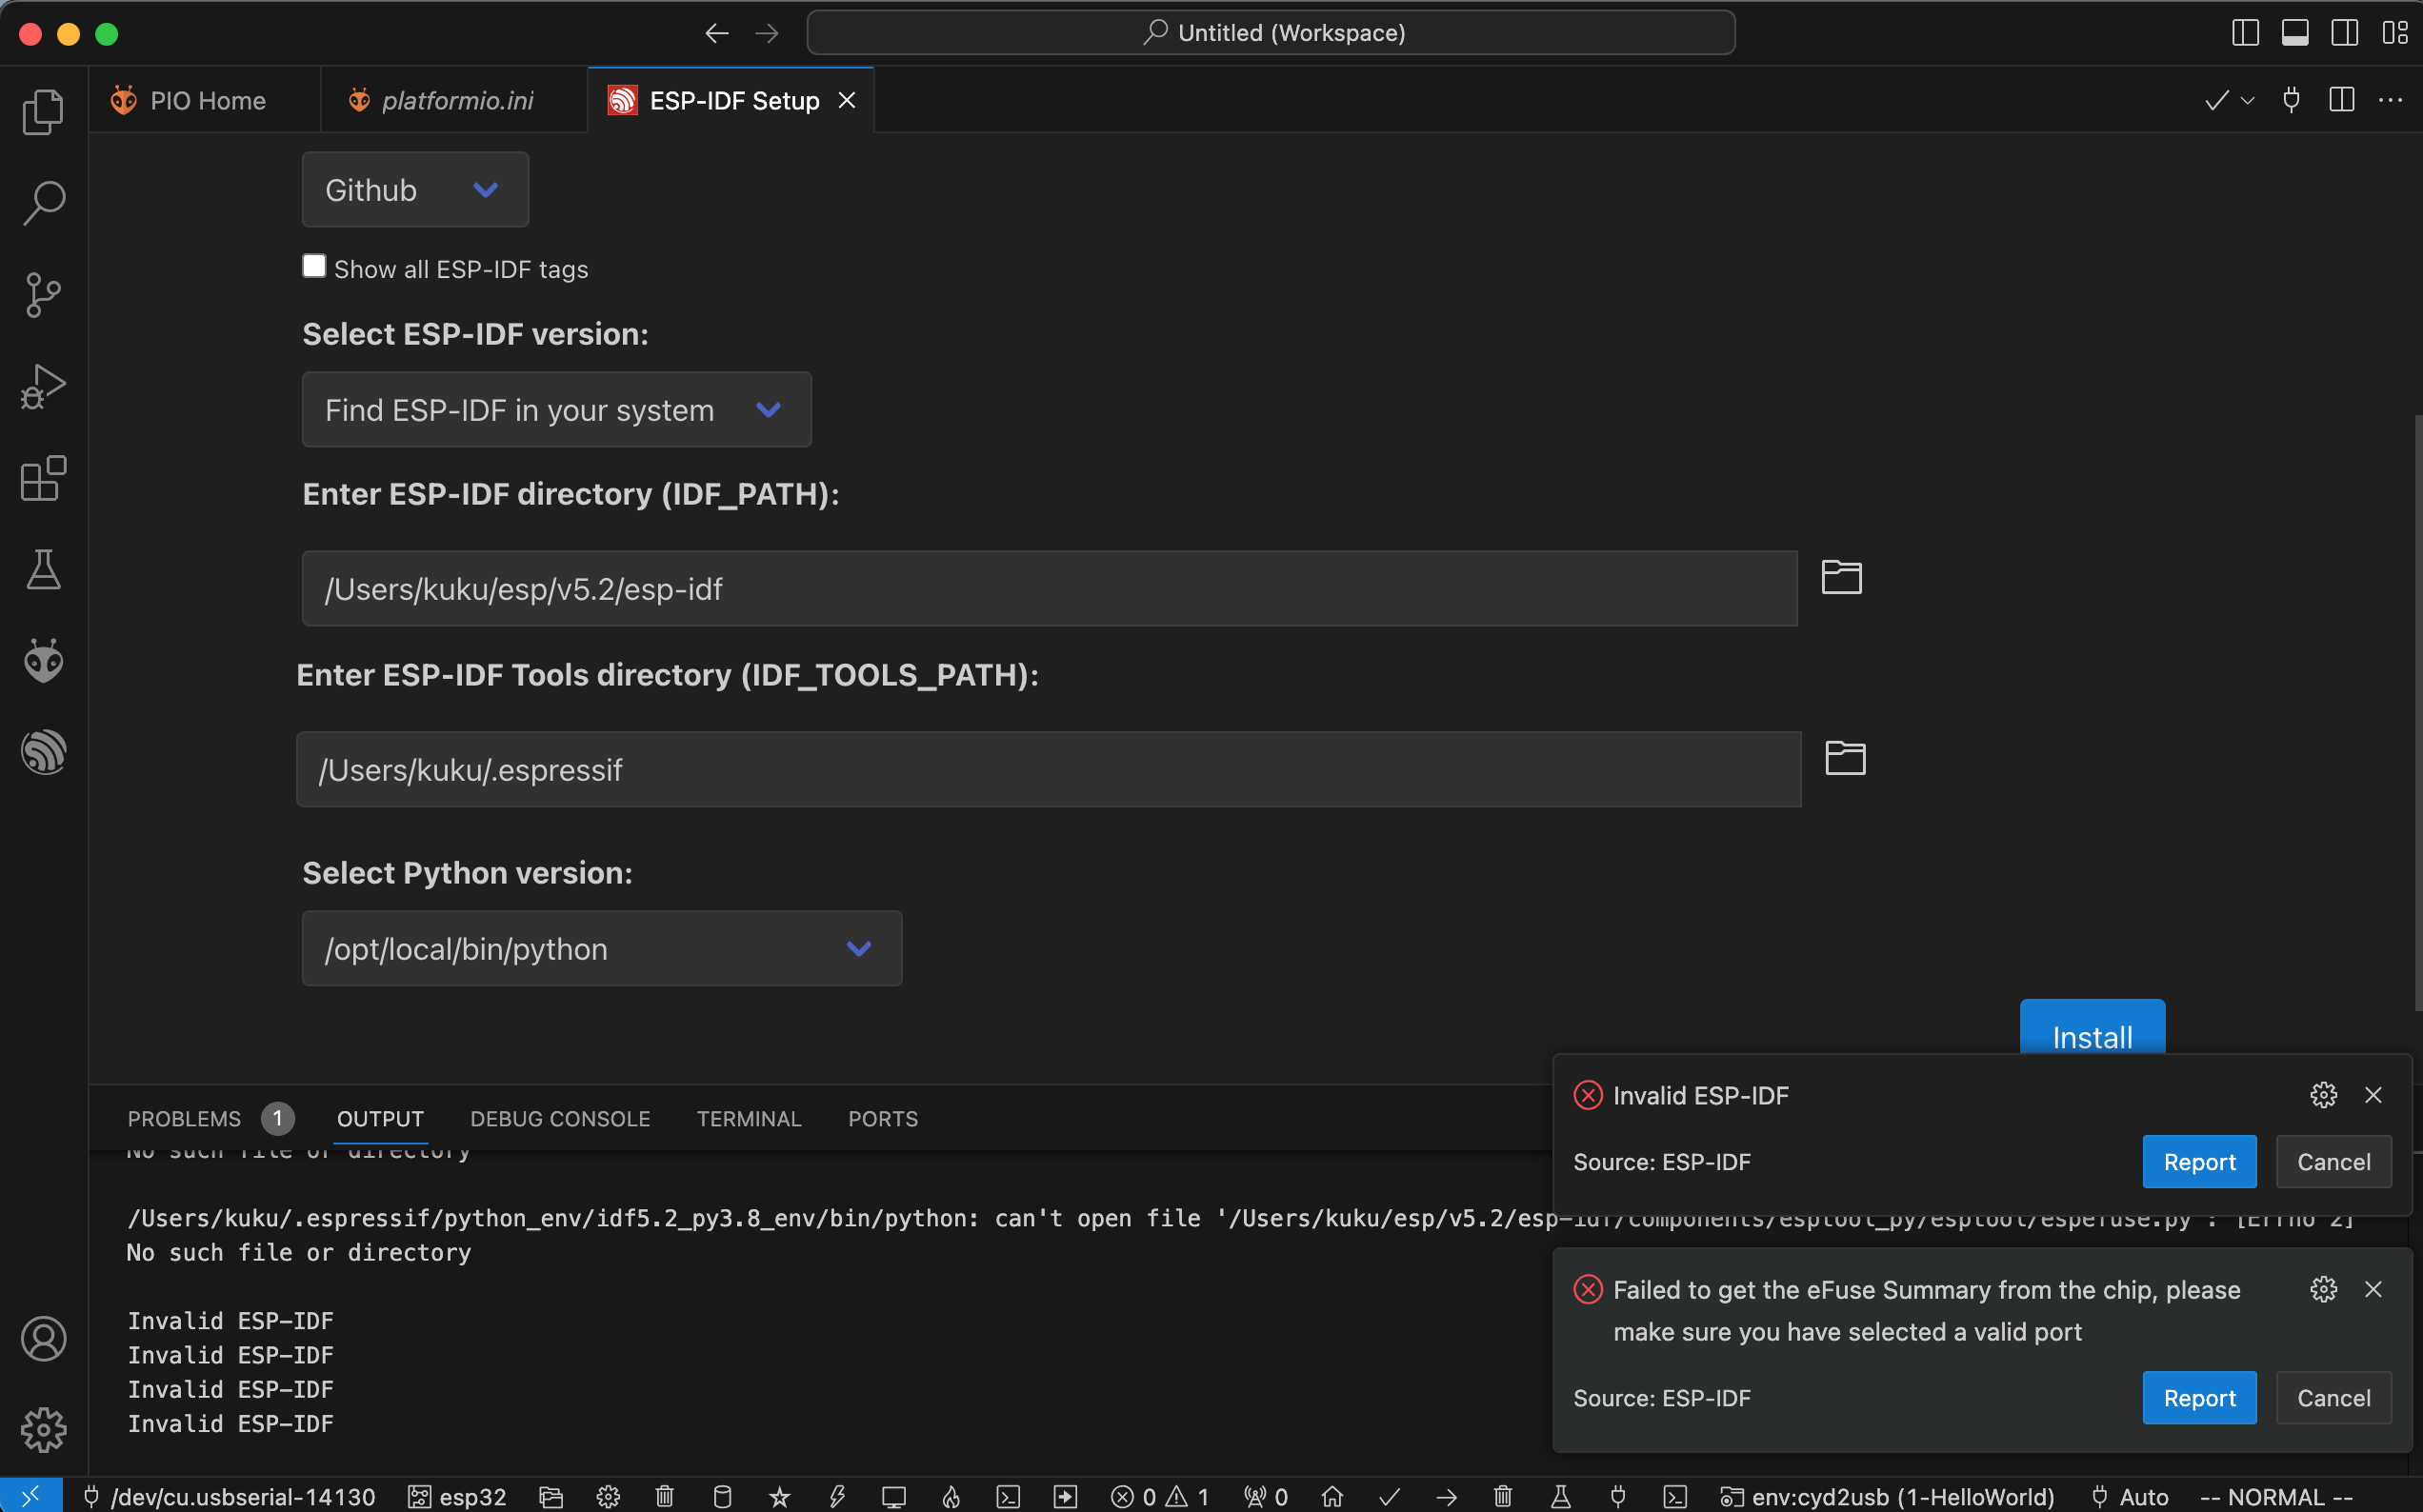This screenshot has height=1512, width=2423.
Task: Open the Explorer view in the activity bar
Action: 43,111
